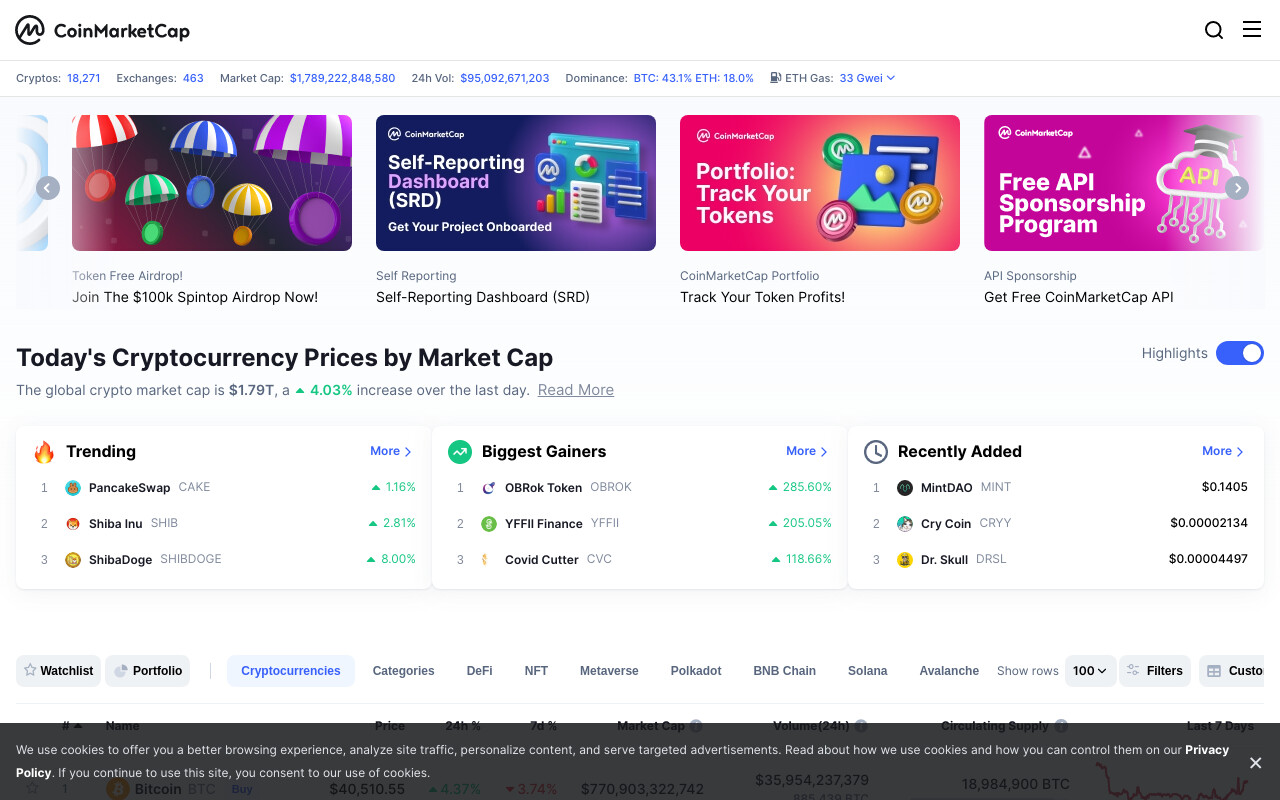1280x800 pixels.
Task: Click the Customize table icon
Action: click(x=1214, y=671)
